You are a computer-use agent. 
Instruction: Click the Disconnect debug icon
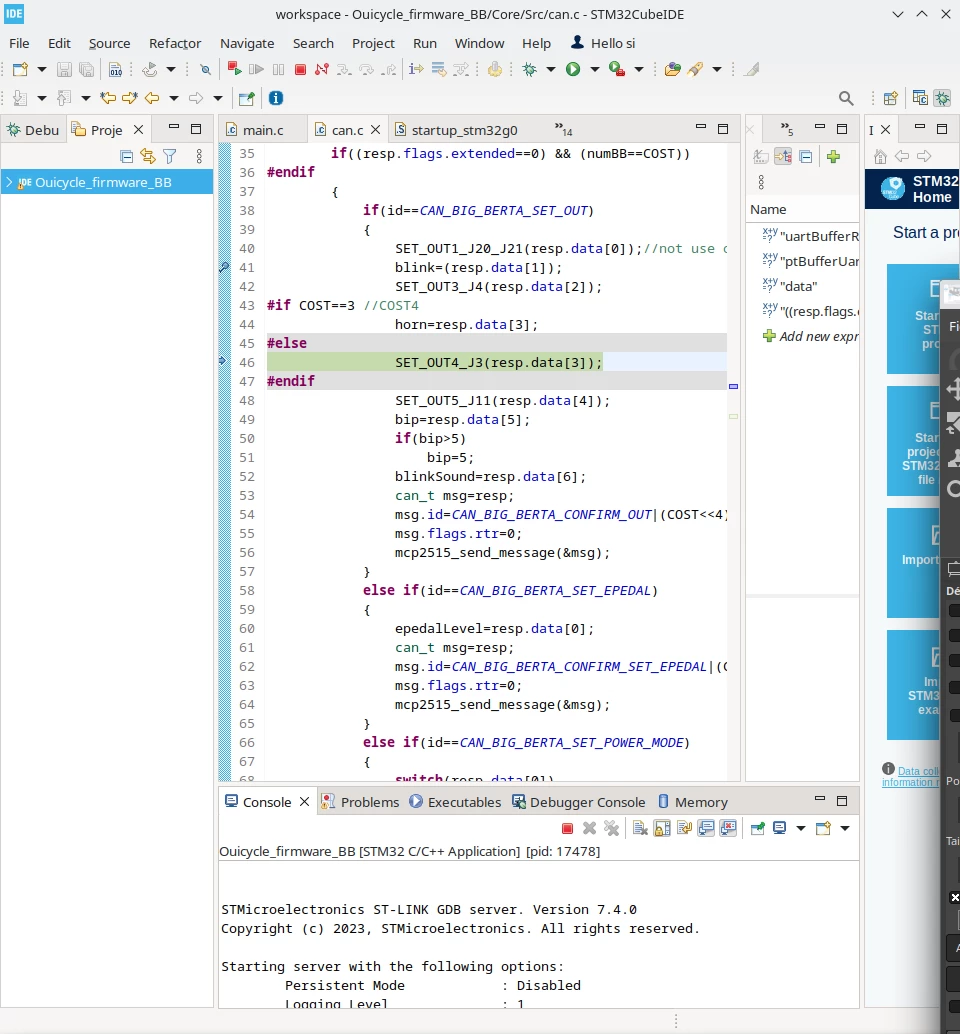coord(322,69)
